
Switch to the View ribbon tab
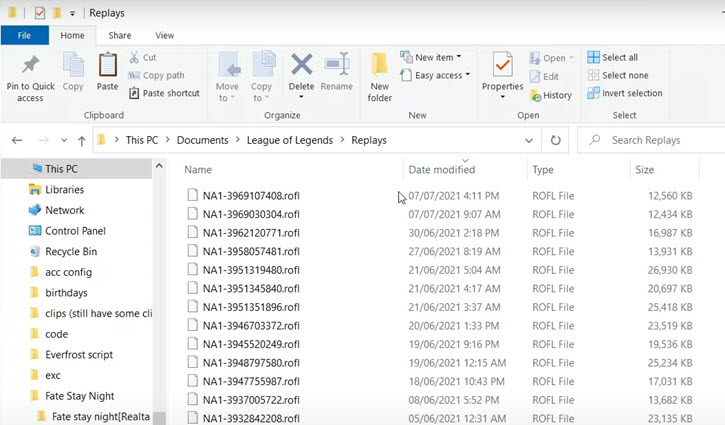164,35
